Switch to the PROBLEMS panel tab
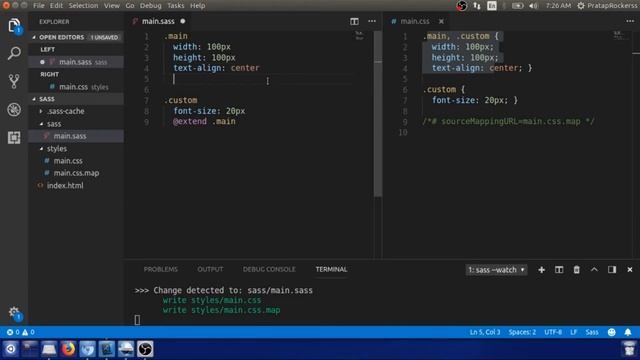The height and width of the screenshot is (360, 640). pos(160,269)
